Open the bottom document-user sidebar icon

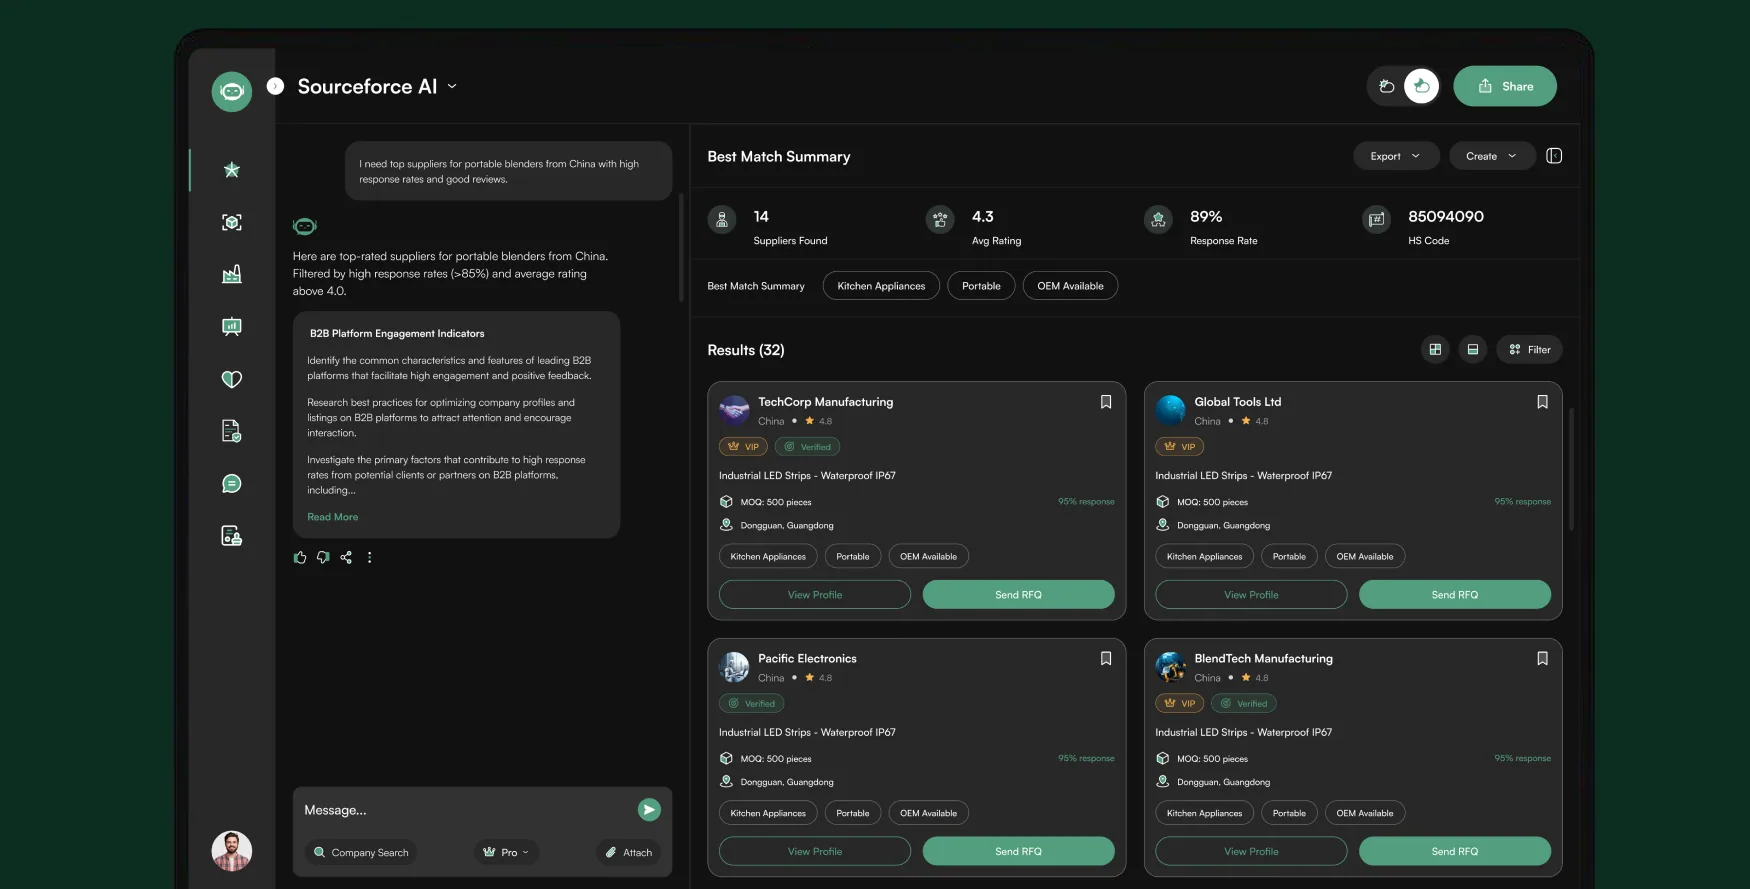232,536
